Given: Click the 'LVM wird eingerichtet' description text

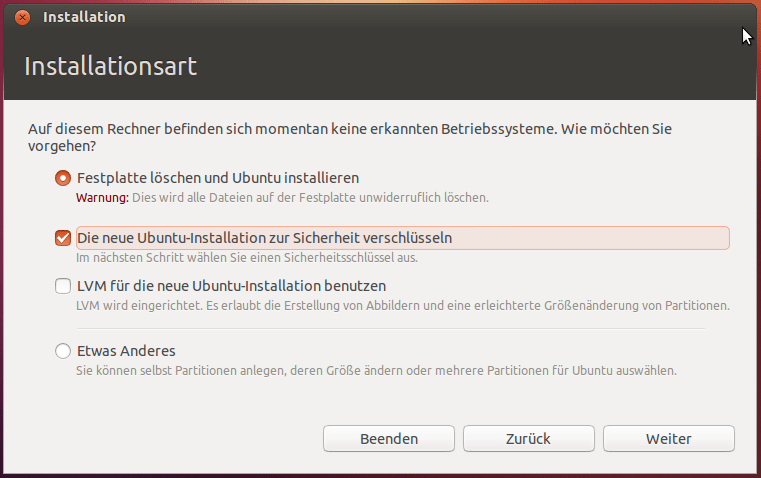Looking at the screenshot, I should coord(403,306).
